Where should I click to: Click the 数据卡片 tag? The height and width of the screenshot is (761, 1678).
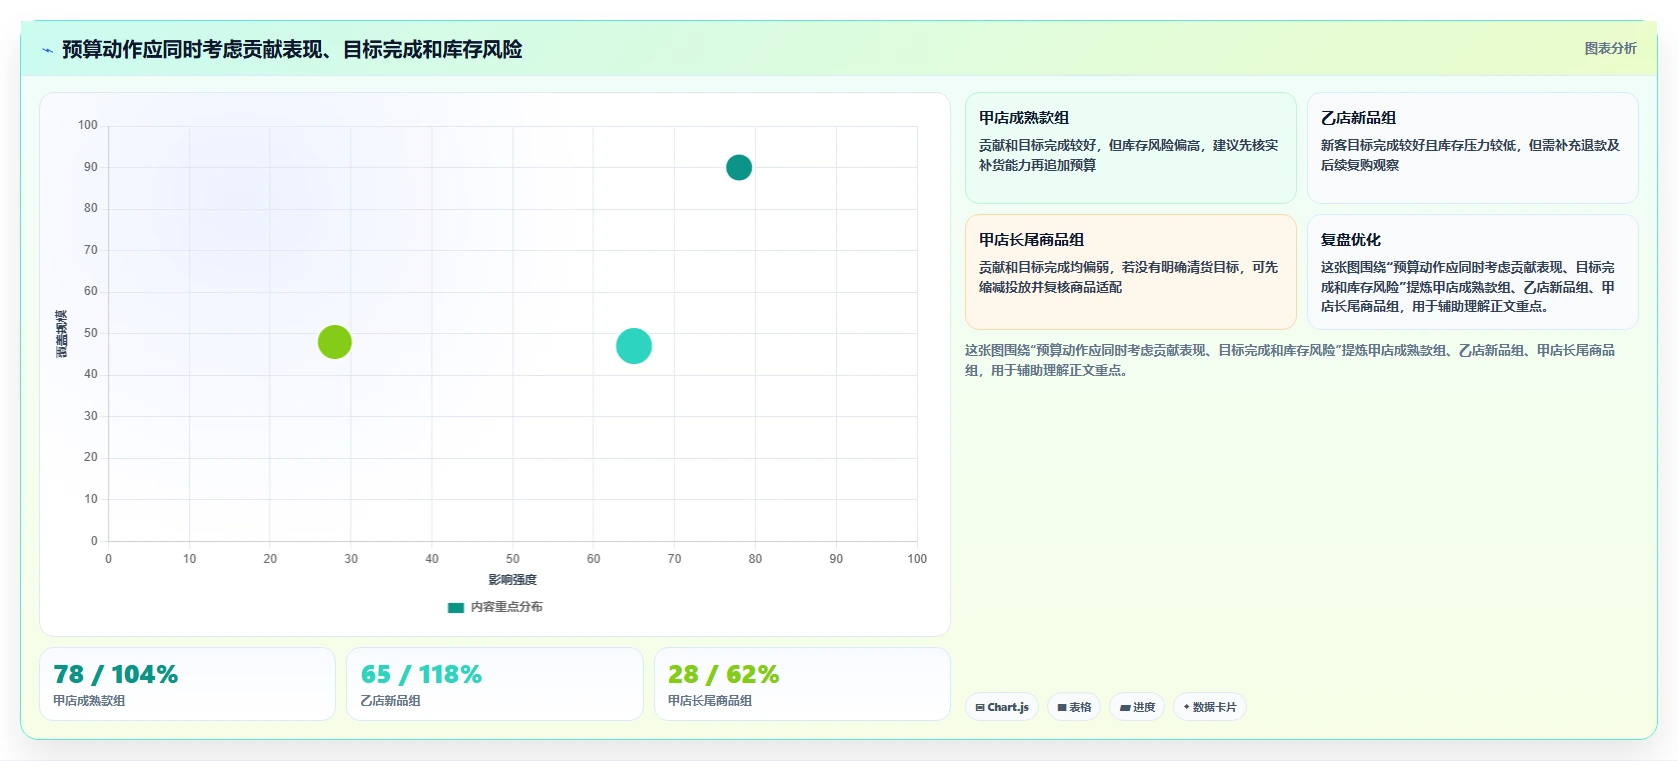[1210, 707]
